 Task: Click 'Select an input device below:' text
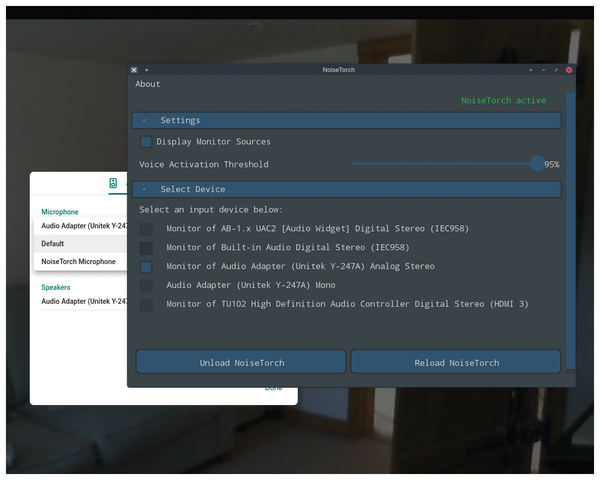click(x=211, y=209)
